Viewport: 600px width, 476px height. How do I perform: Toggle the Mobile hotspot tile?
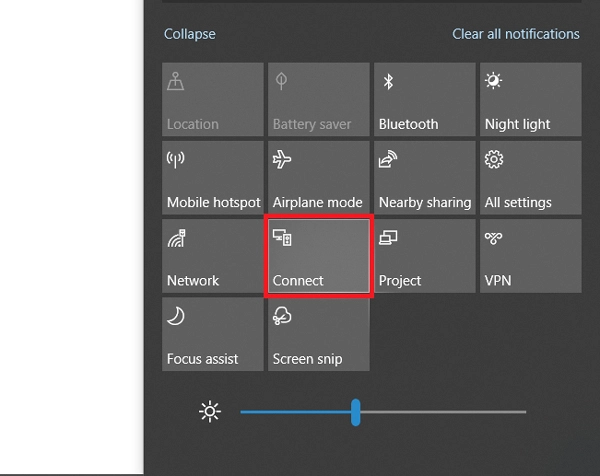click(213, 178)
